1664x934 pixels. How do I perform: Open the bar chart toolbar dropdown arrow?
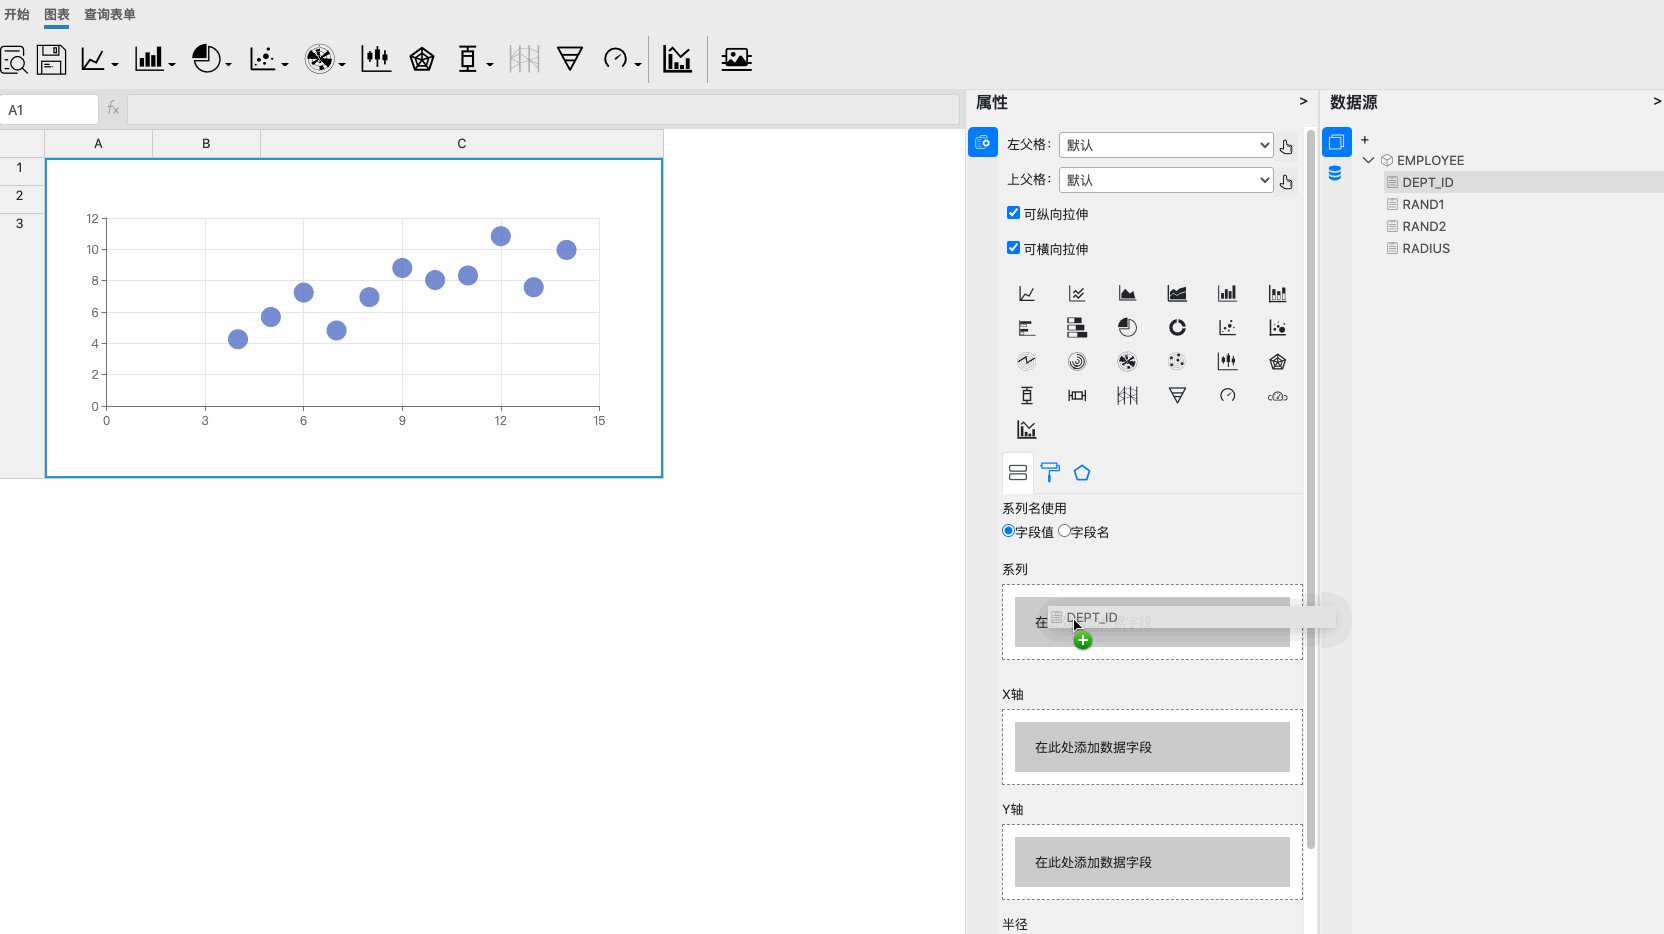[x=172, y=64]
